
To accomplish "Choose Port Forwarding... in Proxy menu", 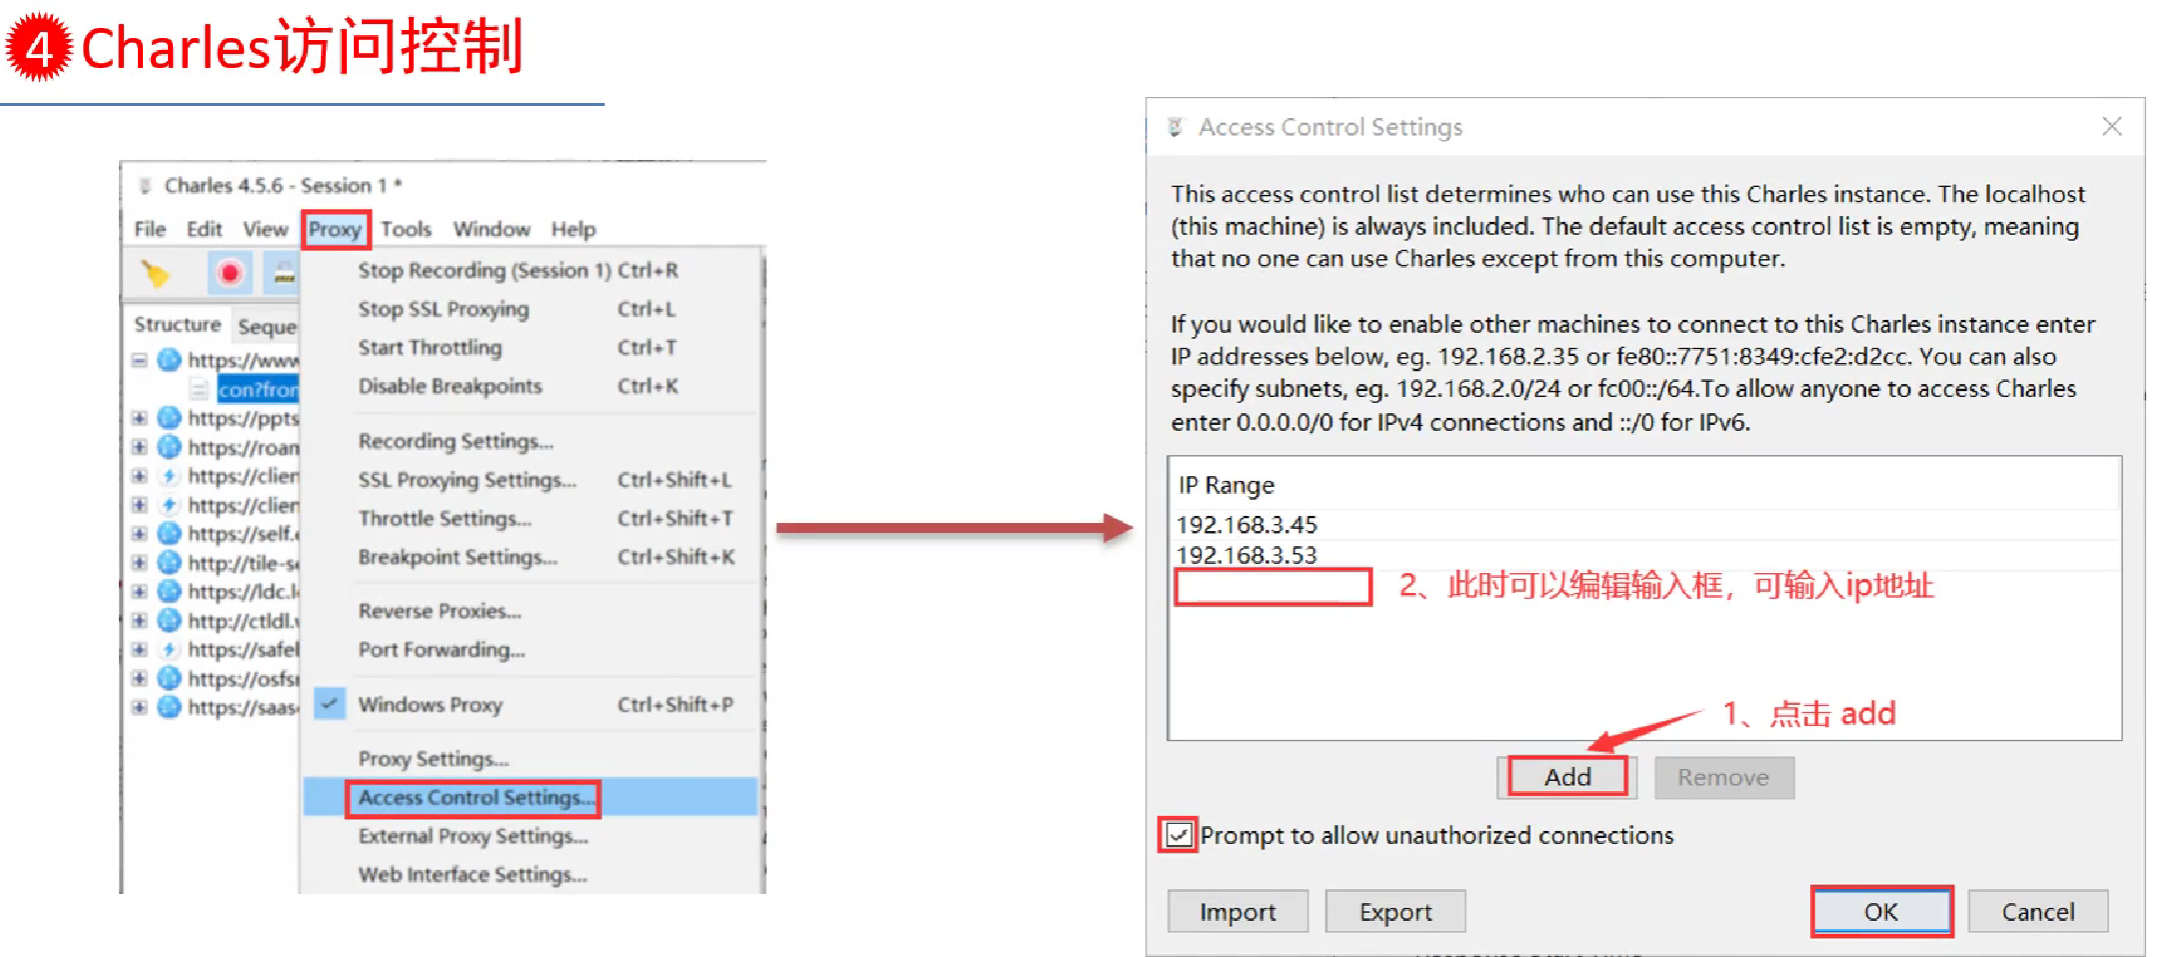I will click(530, 650).
